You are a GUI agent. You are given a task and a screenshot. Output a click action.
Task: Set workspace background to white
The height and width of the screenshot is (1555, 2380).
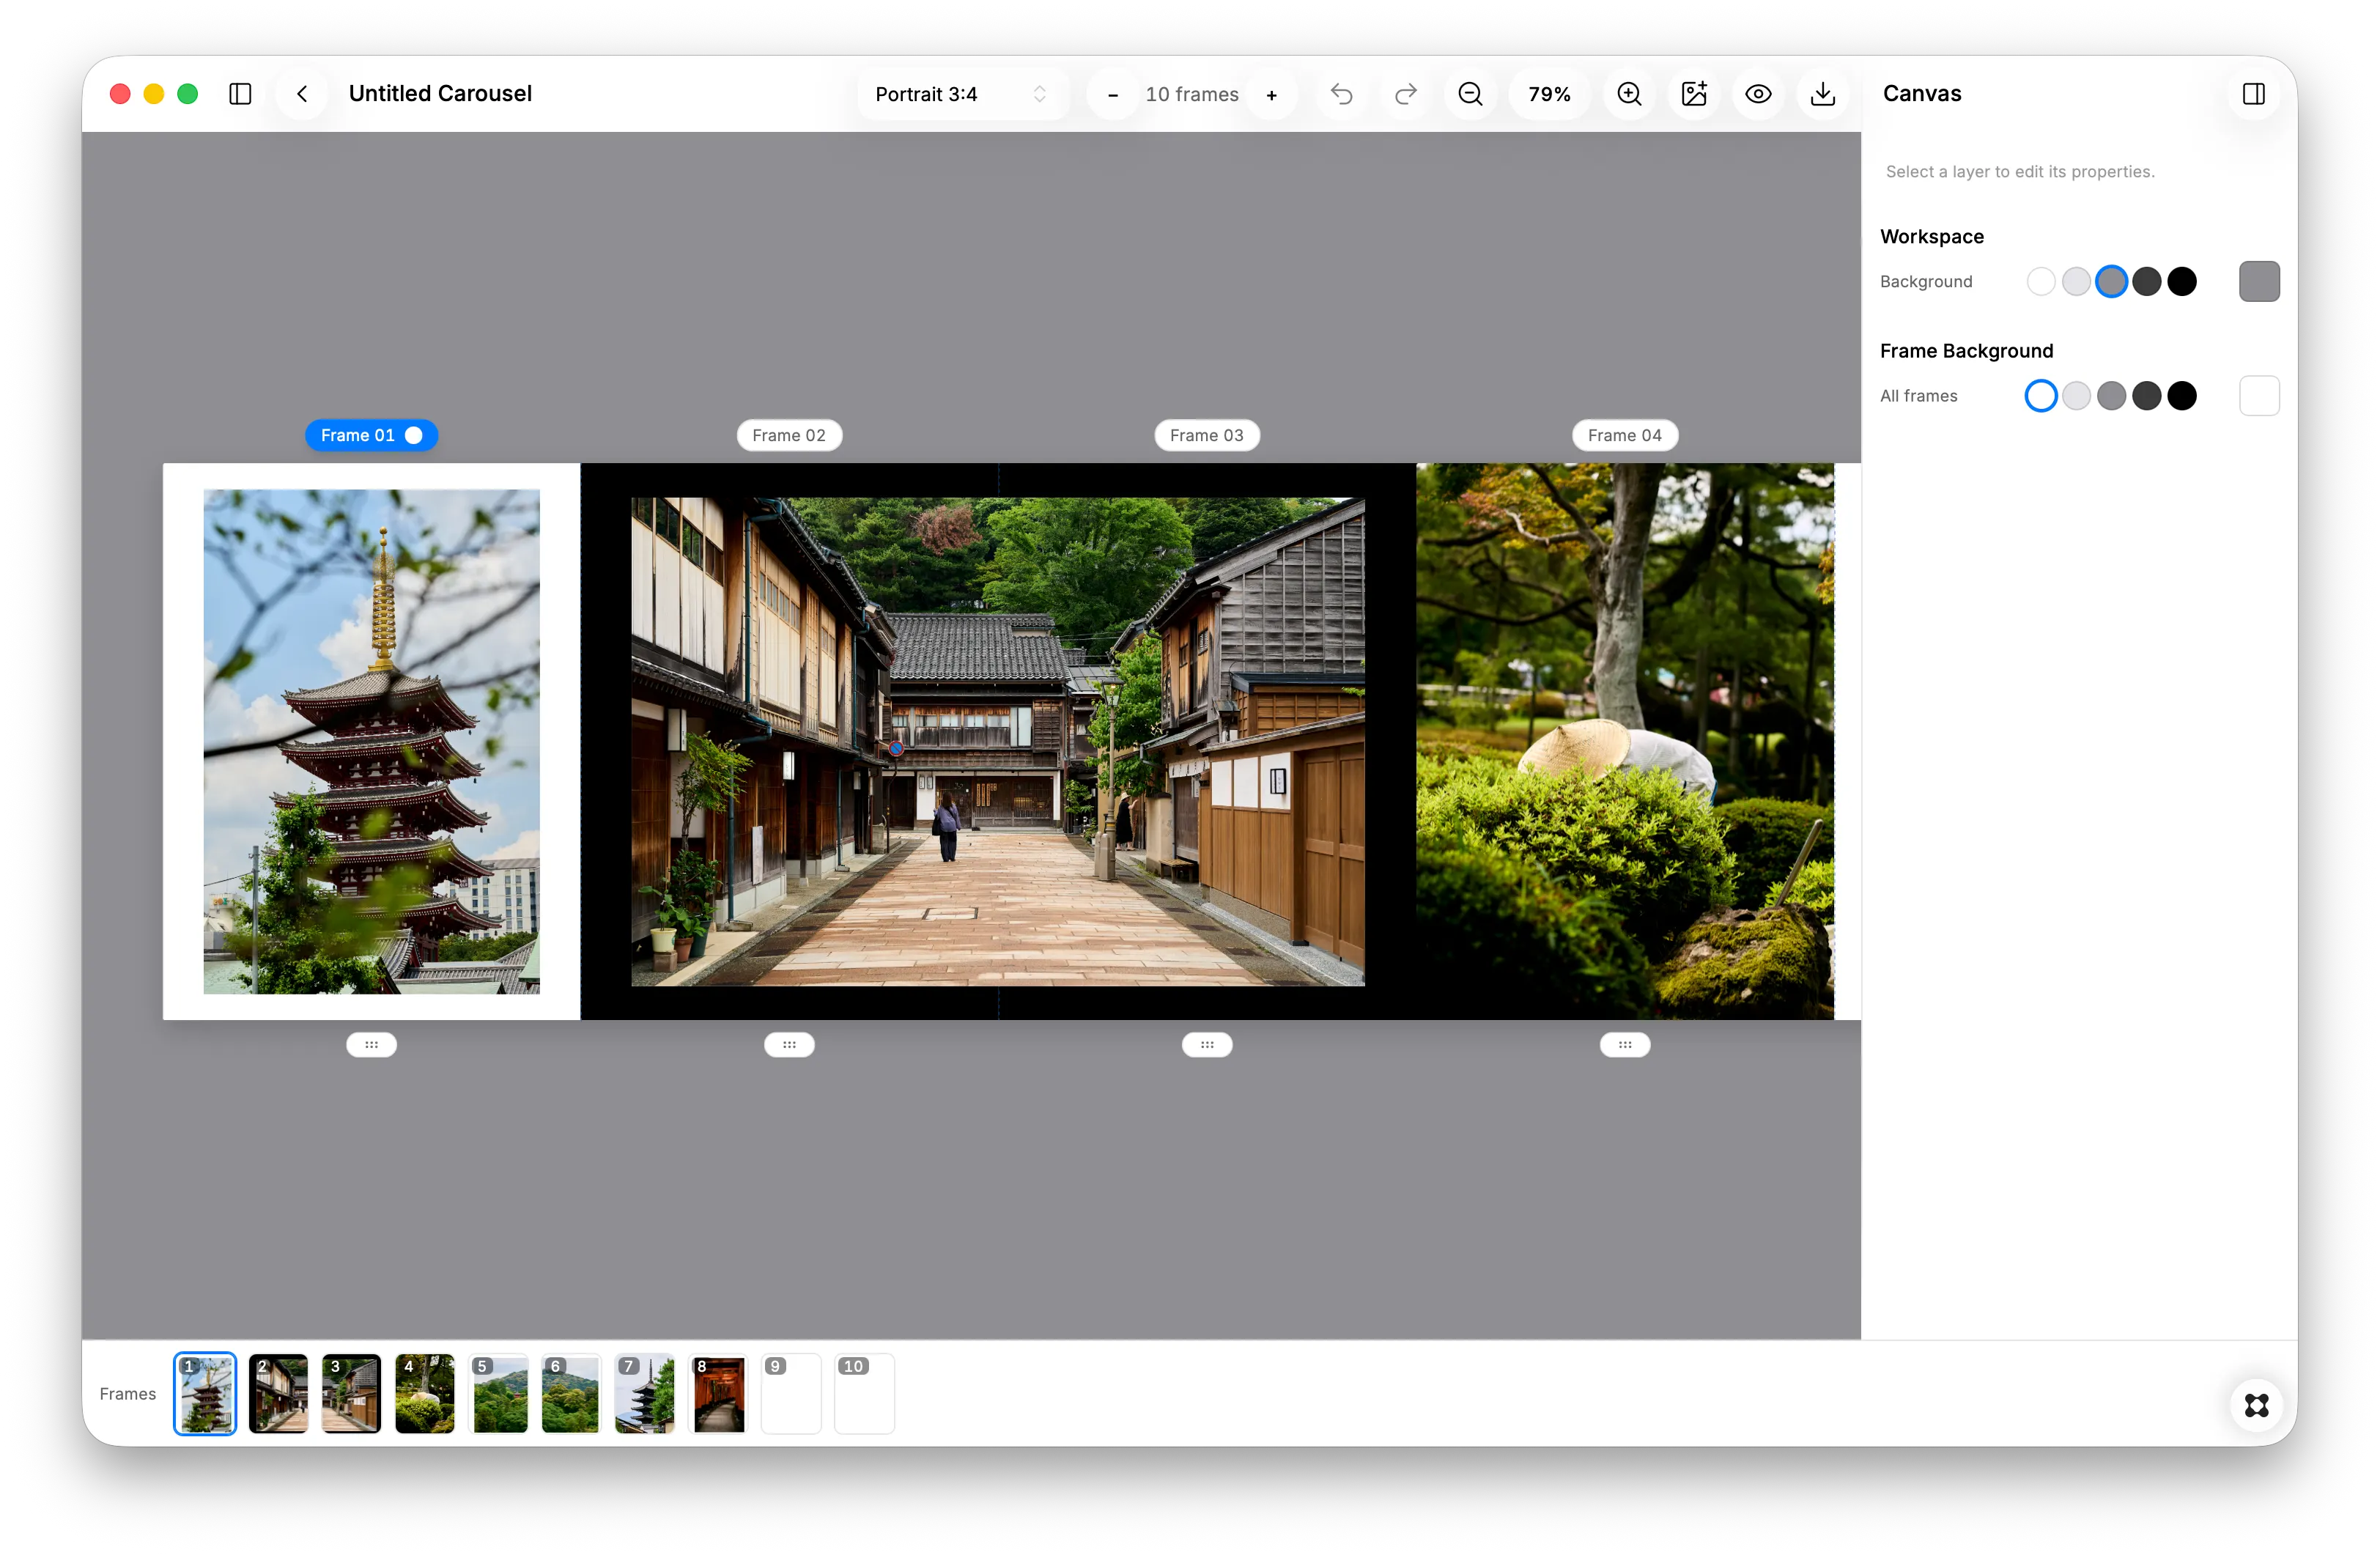click(x=2040, y=282)
